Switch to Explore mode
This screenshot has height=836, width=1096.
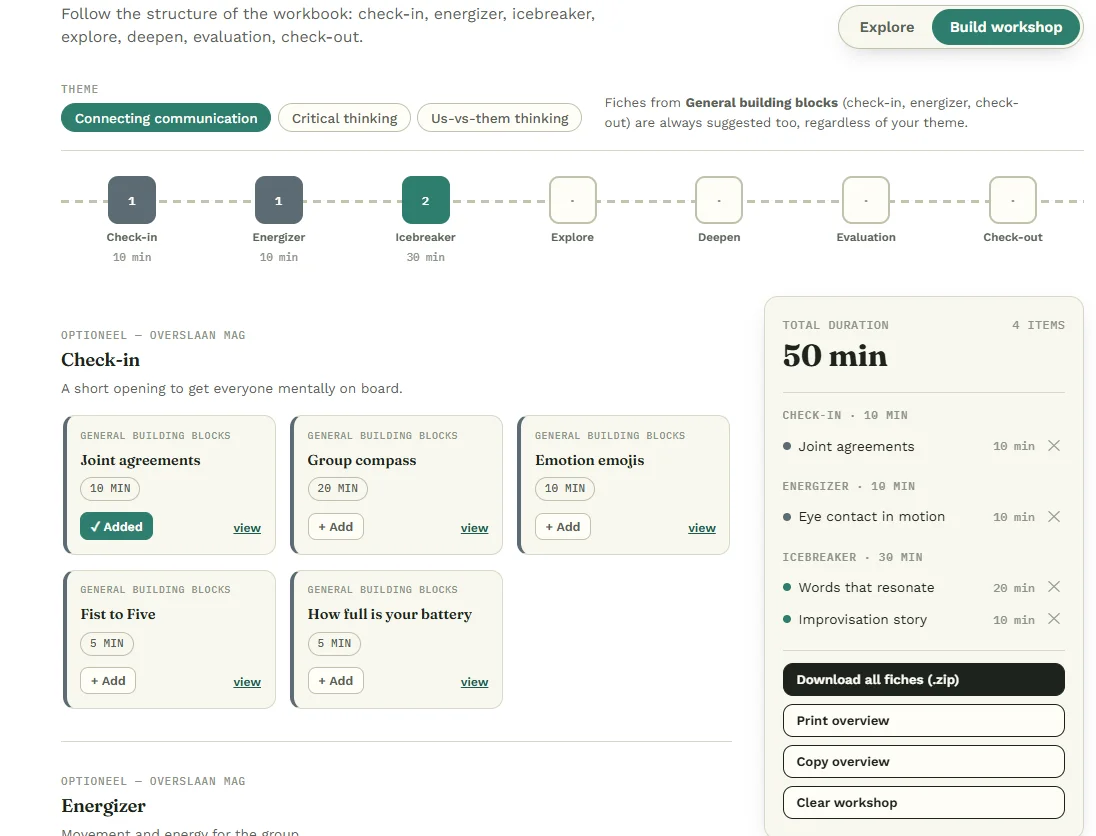tap(886, 27)
